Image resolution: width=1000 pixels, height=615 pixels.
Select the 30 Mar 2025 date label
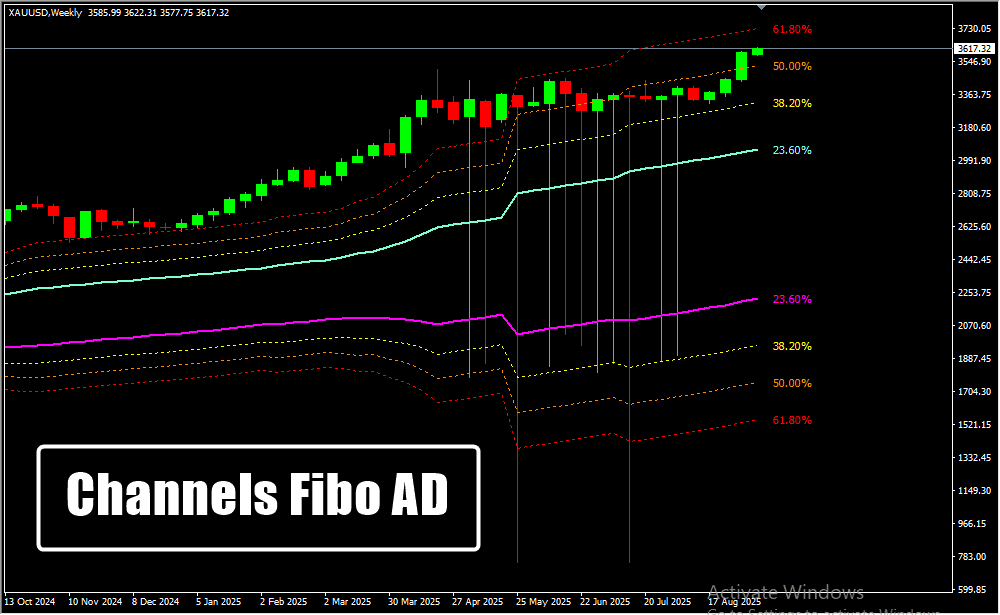(415, 602)
